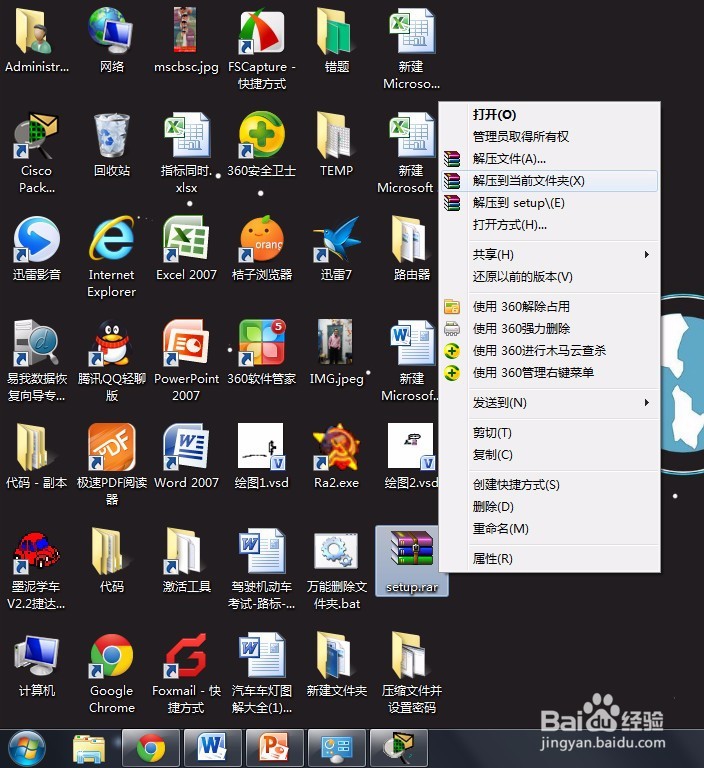Choose 打开方式(H)... menu entry
This screenshot has height=768, width=704.
pos(549,225)
